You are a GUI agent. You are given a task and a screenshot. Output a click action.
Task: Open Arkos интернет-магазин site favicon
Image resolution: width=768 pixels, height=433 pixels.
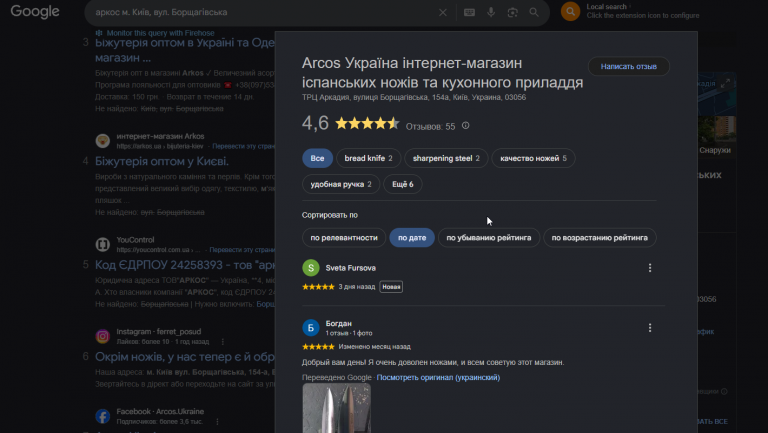click(x=102, y=141)
